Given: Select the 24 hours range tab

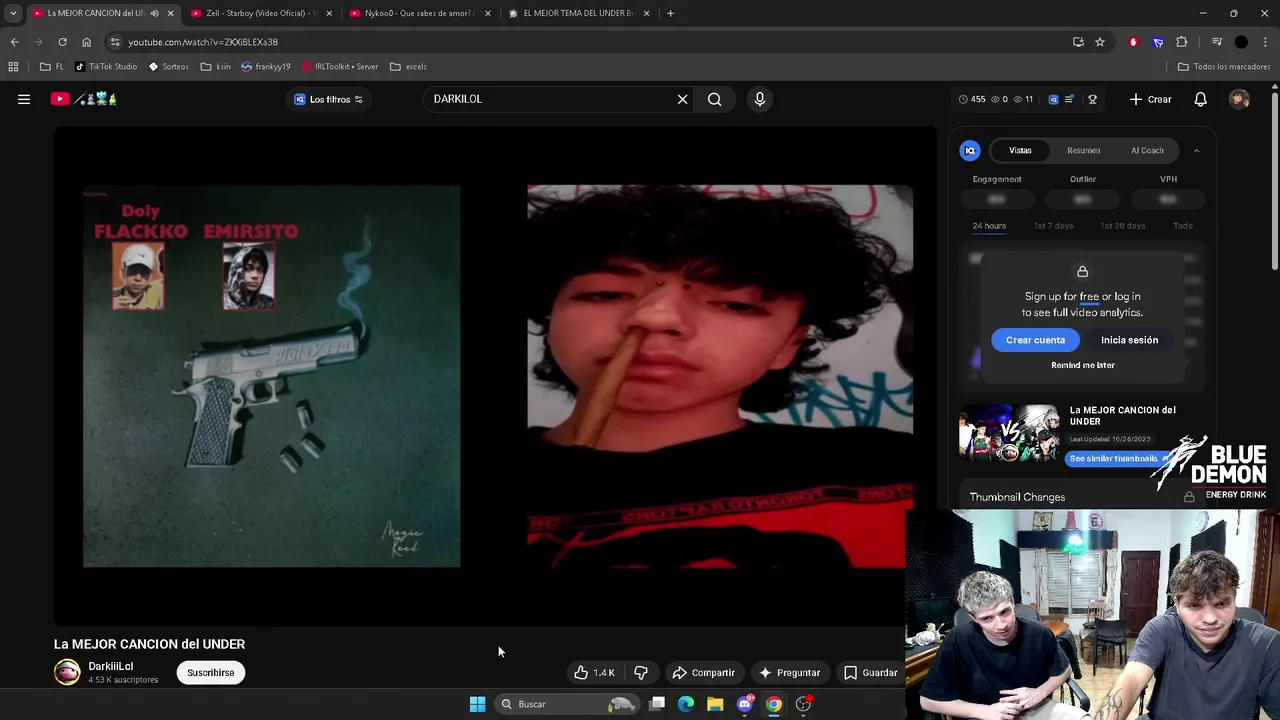Looking at the screenshot, I should tap(989, 226).
